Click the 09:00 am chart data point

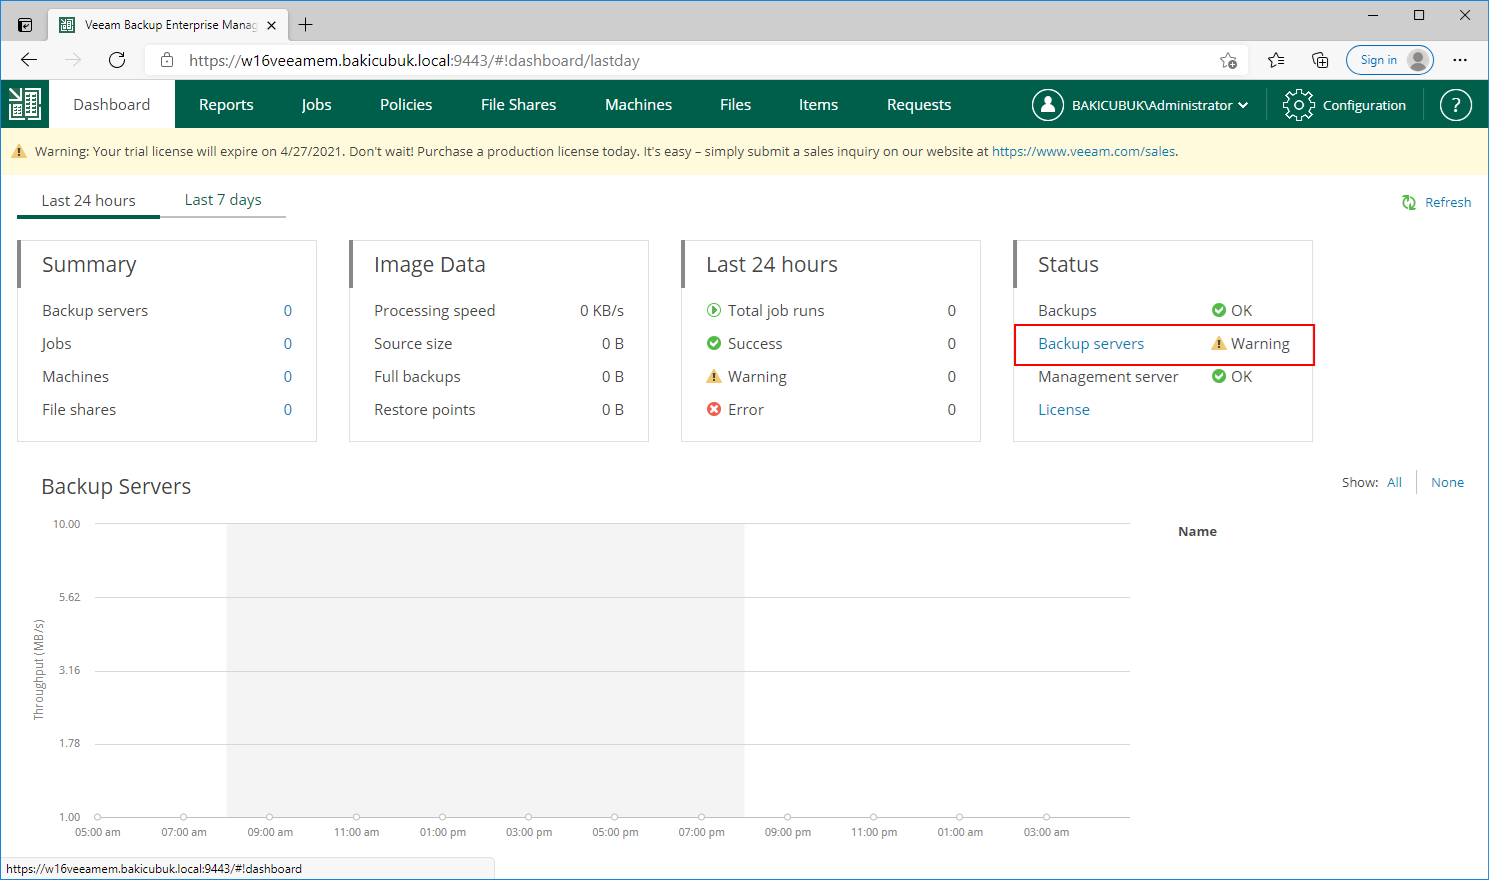270,817
